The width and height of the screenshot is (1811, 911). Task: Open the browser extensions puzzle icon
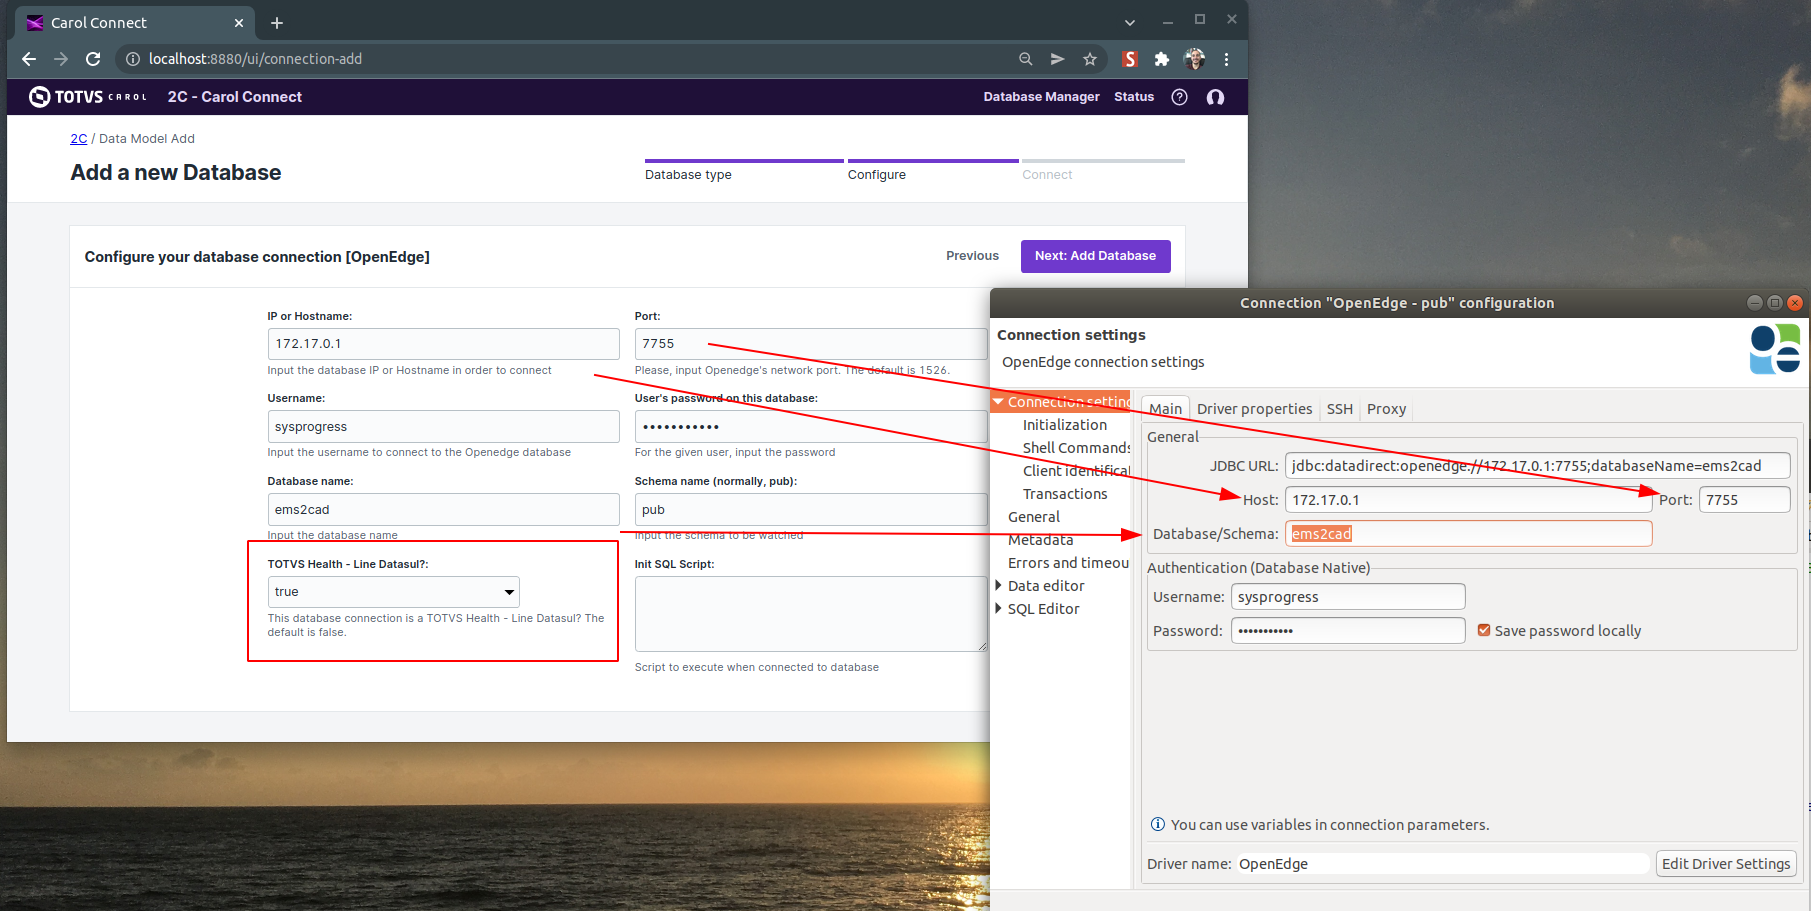click(1162, 59)
